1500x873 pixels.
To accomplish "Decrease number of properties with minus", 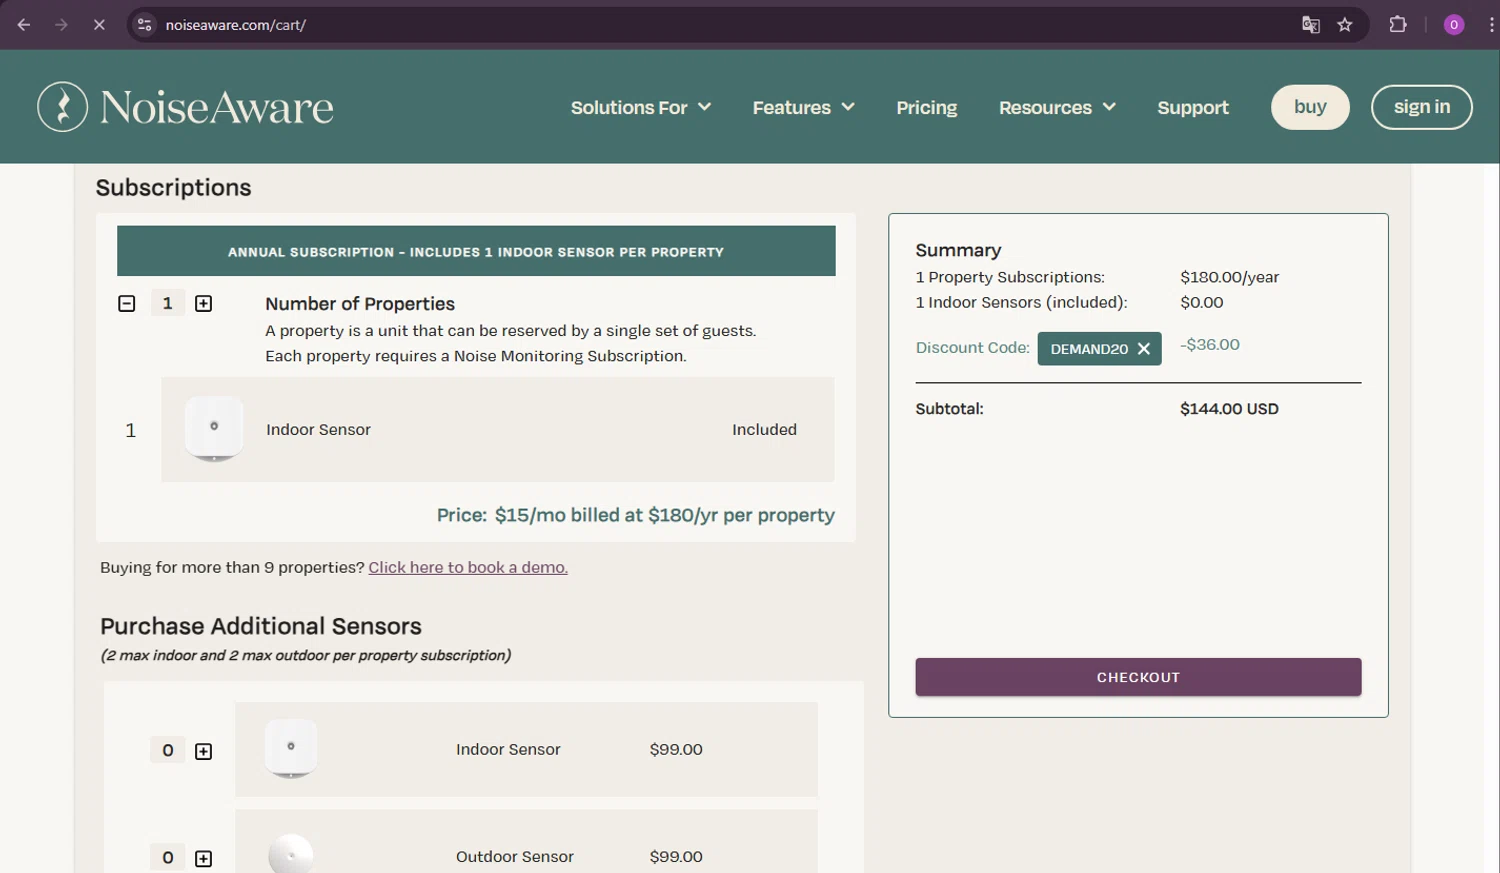I will (127, 304).
